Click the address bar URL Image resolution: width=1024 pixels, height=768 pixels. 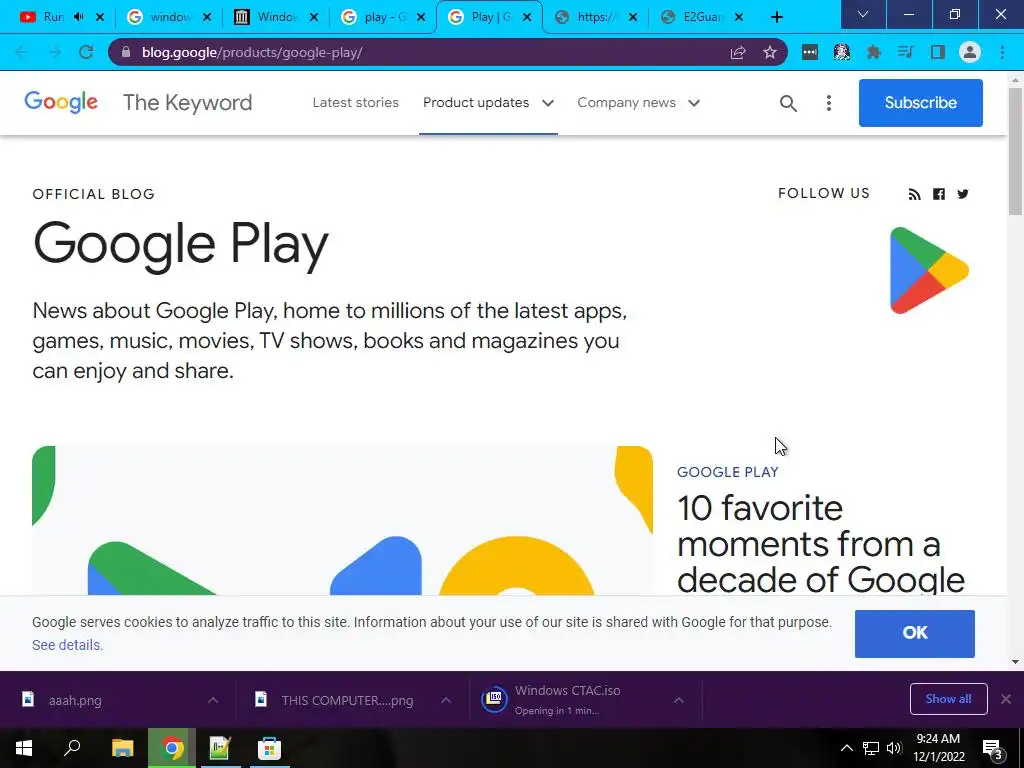click(x=252, y=52)
